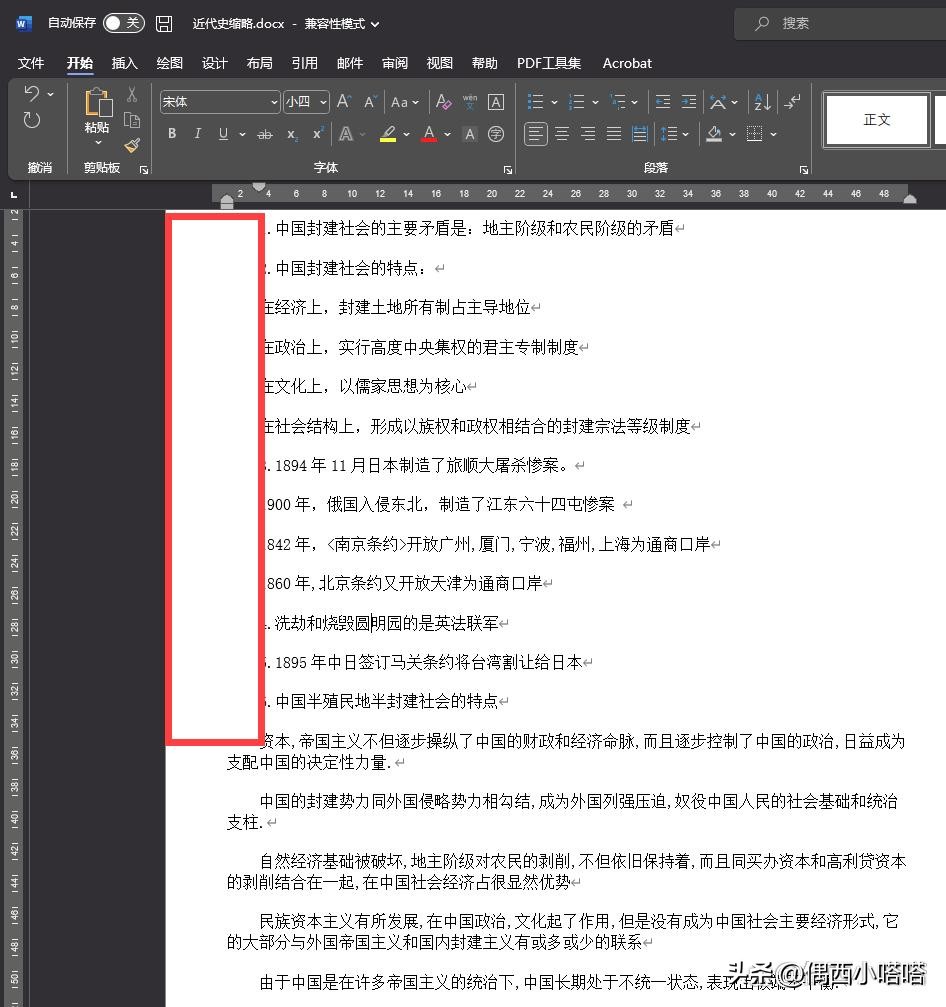Screen dimensions: 946x1007
Task: Click the Clear Formatting icon
Action: [x=443, y=101]
